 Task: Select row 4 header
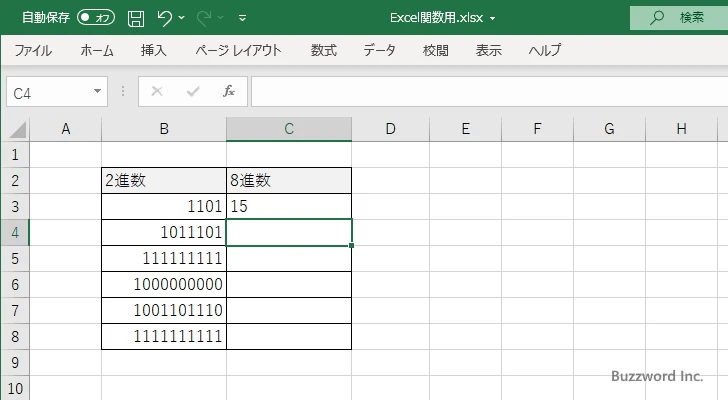(x=15, y=232)
